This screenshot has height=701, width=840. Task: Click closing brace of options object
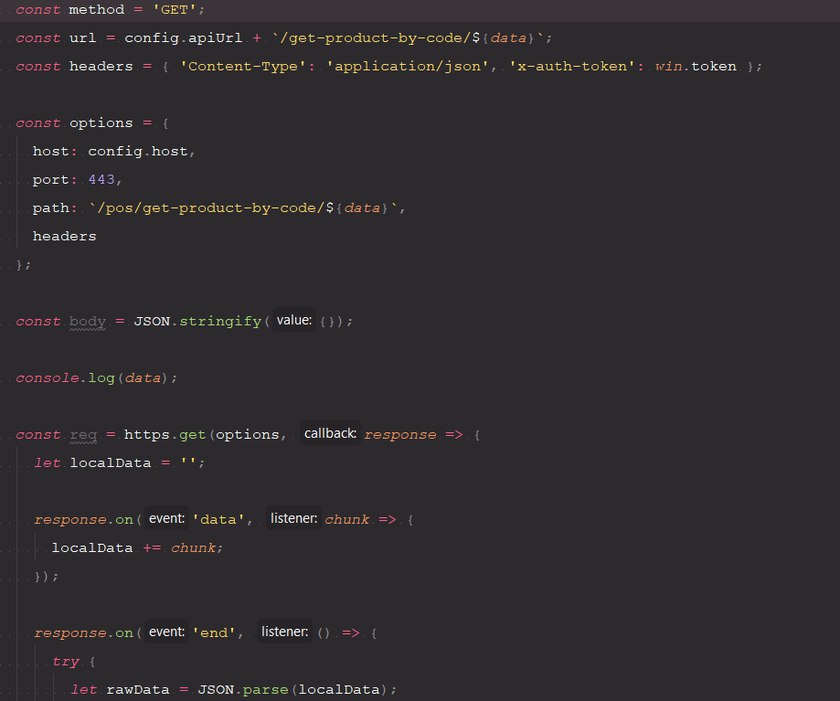pyautogui.click(x=19, y=265)
